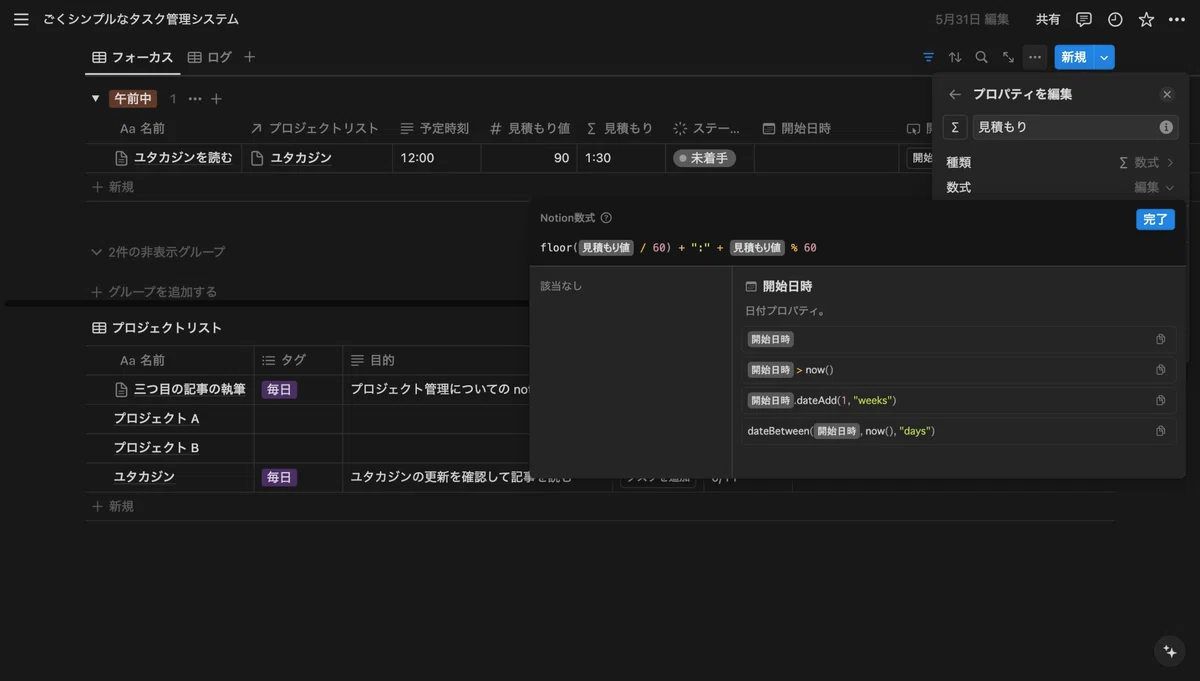
Task: Click the 90 estimate value cell
Action: pyautogui.click(x=529, y=158)
